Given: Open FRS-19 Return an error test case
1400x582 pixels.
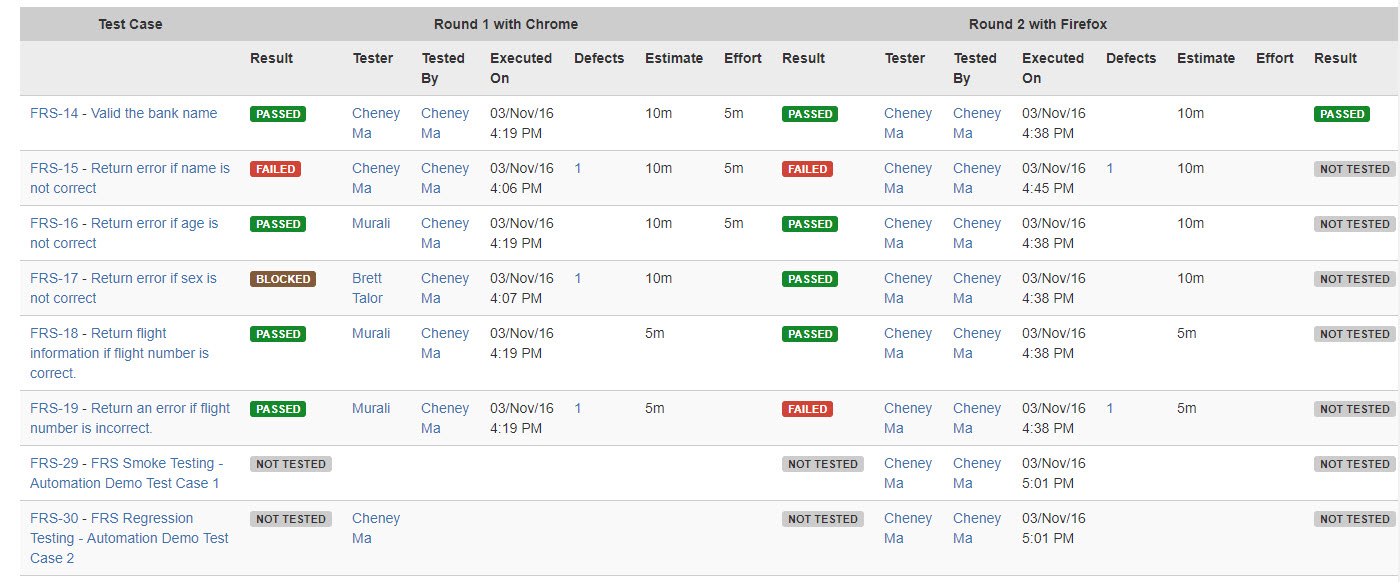Looking at the screenshot, I should click(x=129, y=408).
